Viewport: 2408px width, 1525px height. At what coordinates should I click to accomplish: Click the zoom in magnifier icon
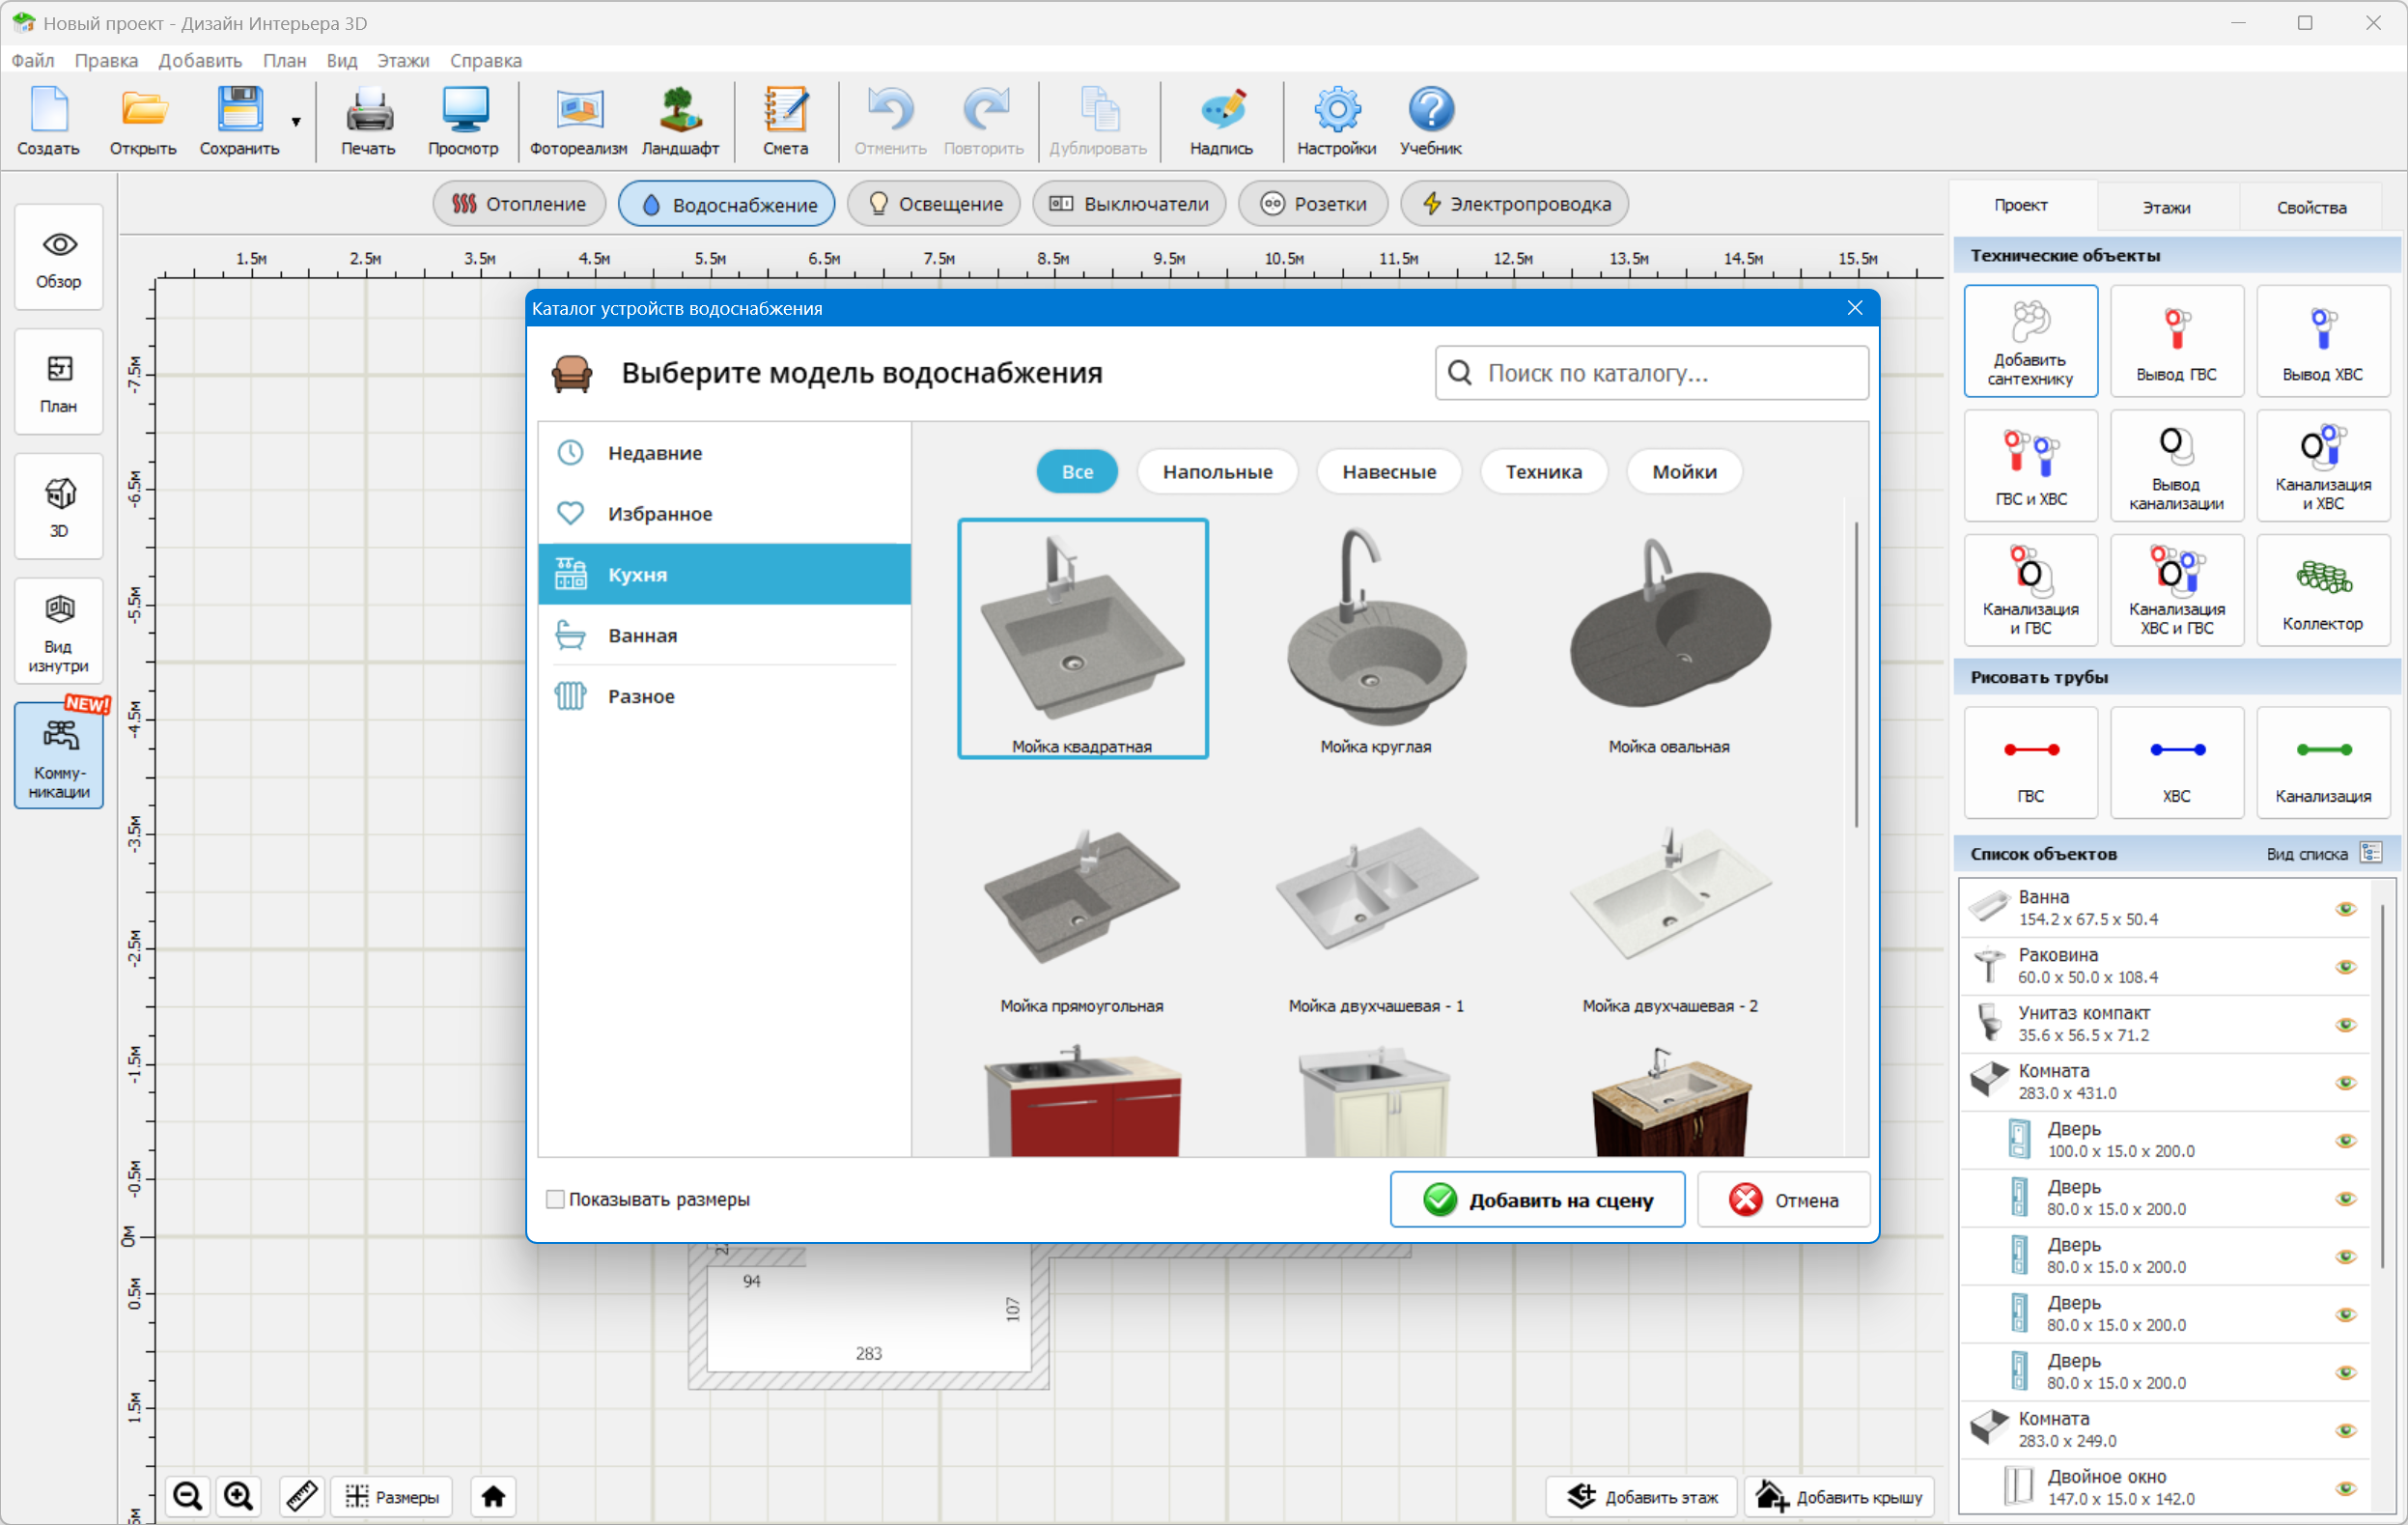pyautogui.click(x=238, y=1496)
